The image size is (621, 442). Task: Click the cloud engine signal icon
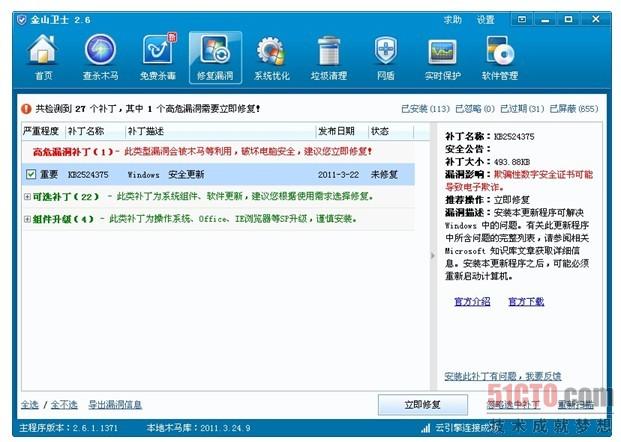426,428
